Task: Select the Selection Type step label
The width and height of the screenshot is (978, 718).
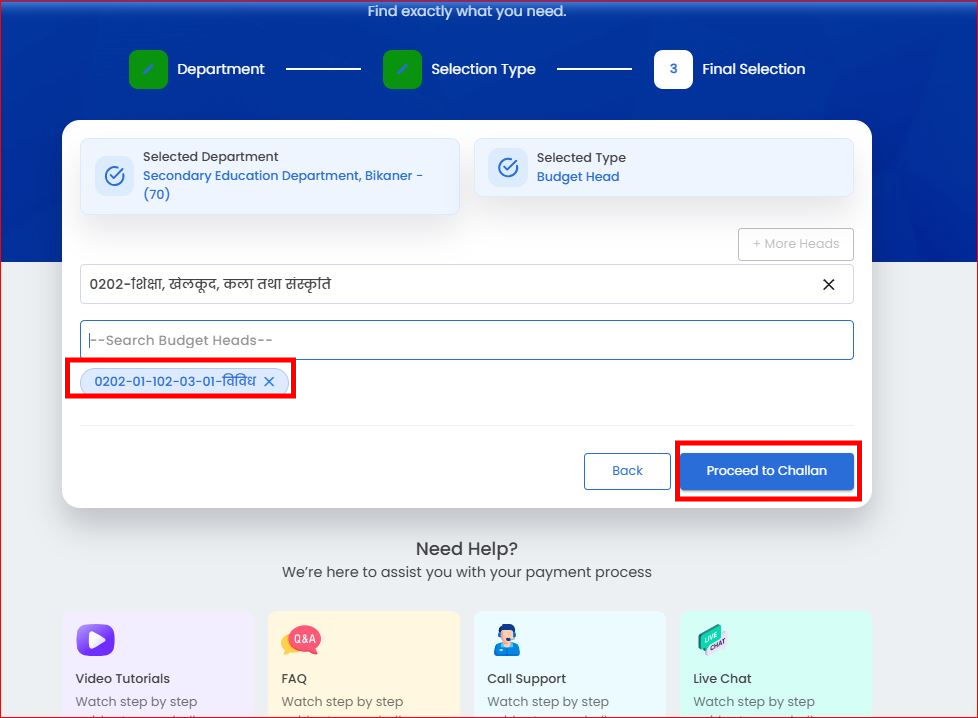Action: [x=483, y=69]
